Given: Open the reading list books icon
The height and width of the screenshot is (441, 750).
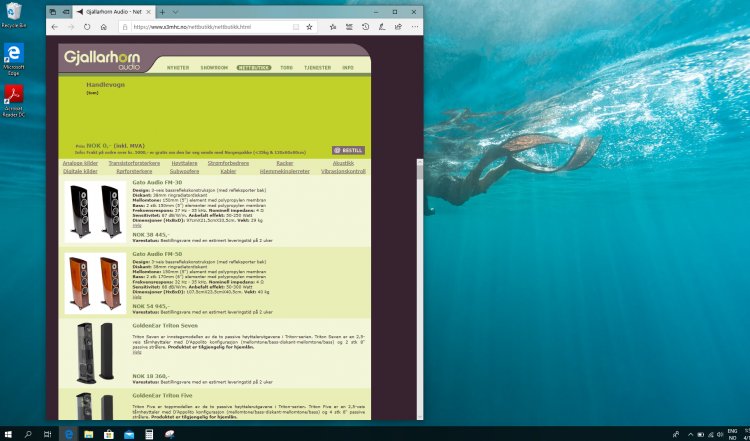Looking at the screenshot, I should [x=349, y=27].
